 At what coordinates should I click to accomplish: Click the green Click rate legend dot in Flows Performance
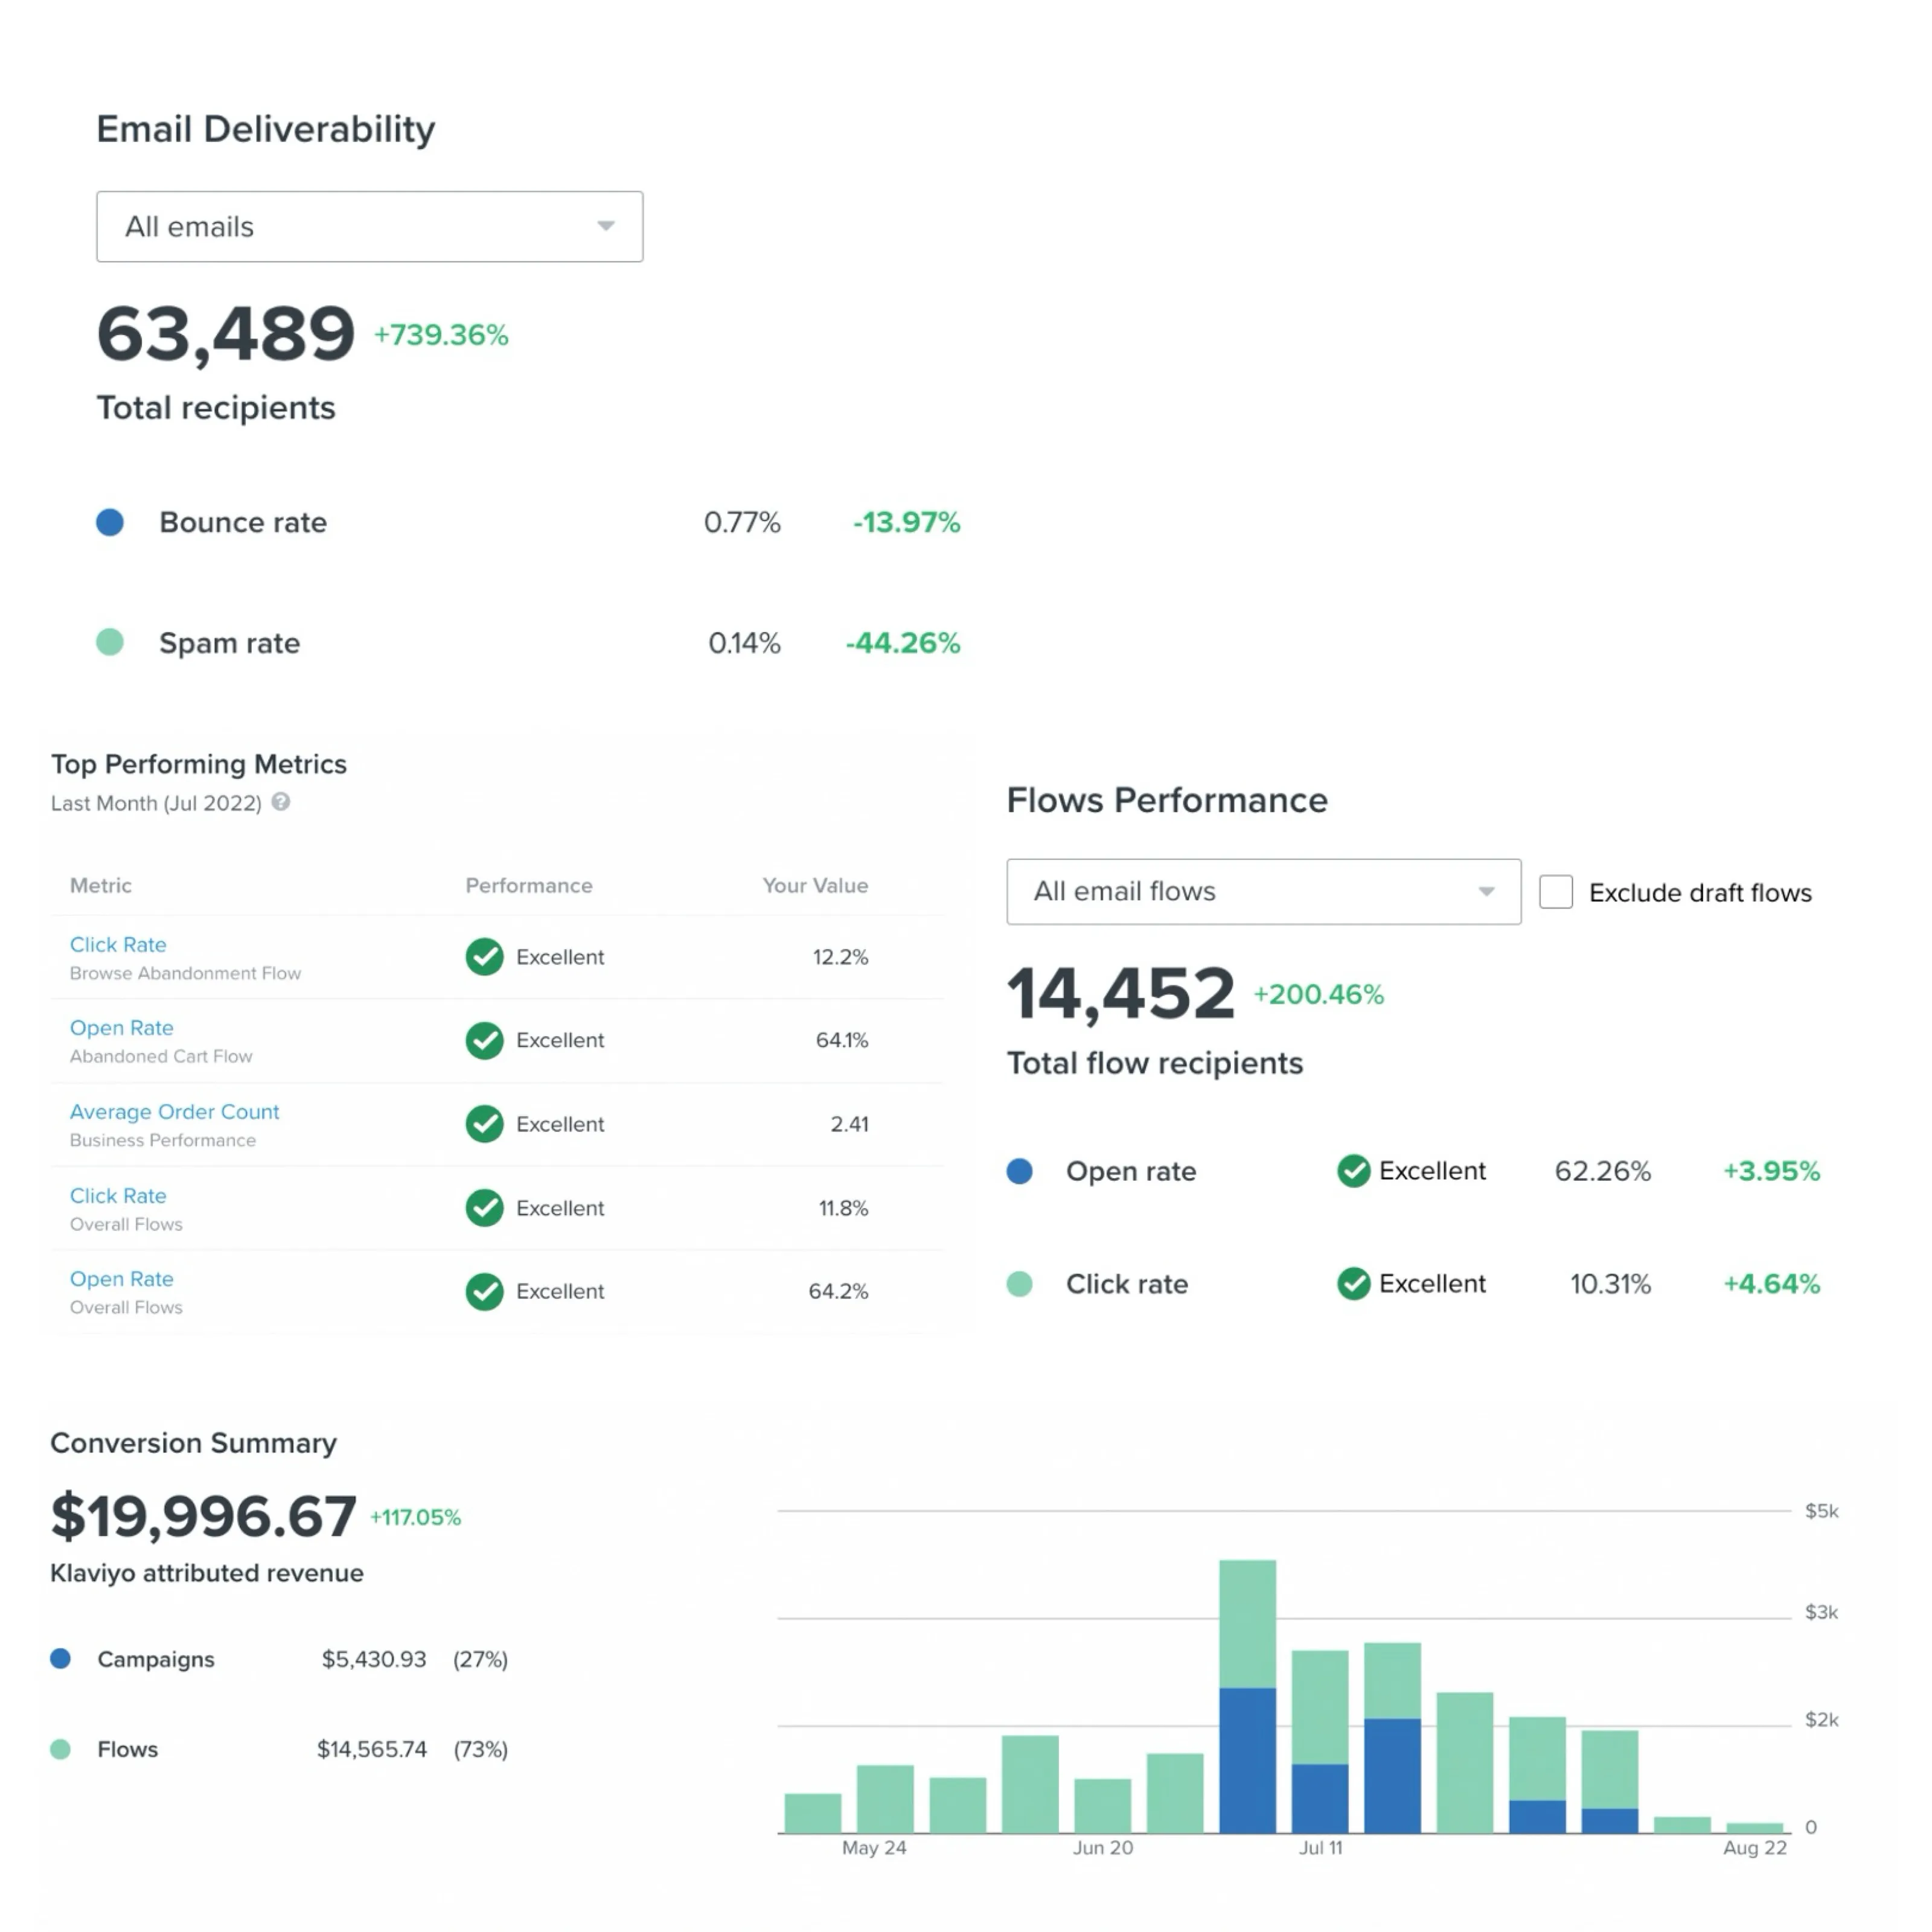point(1019,1284)
